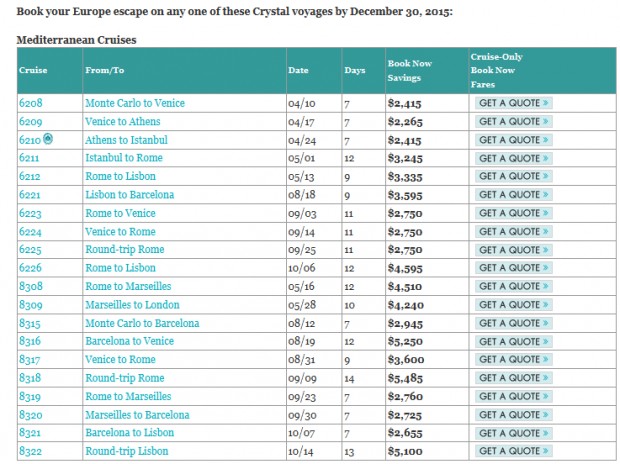620x464 pixels.
Task: Open cruise number 8322 link
Action: [x=30, y=451]
